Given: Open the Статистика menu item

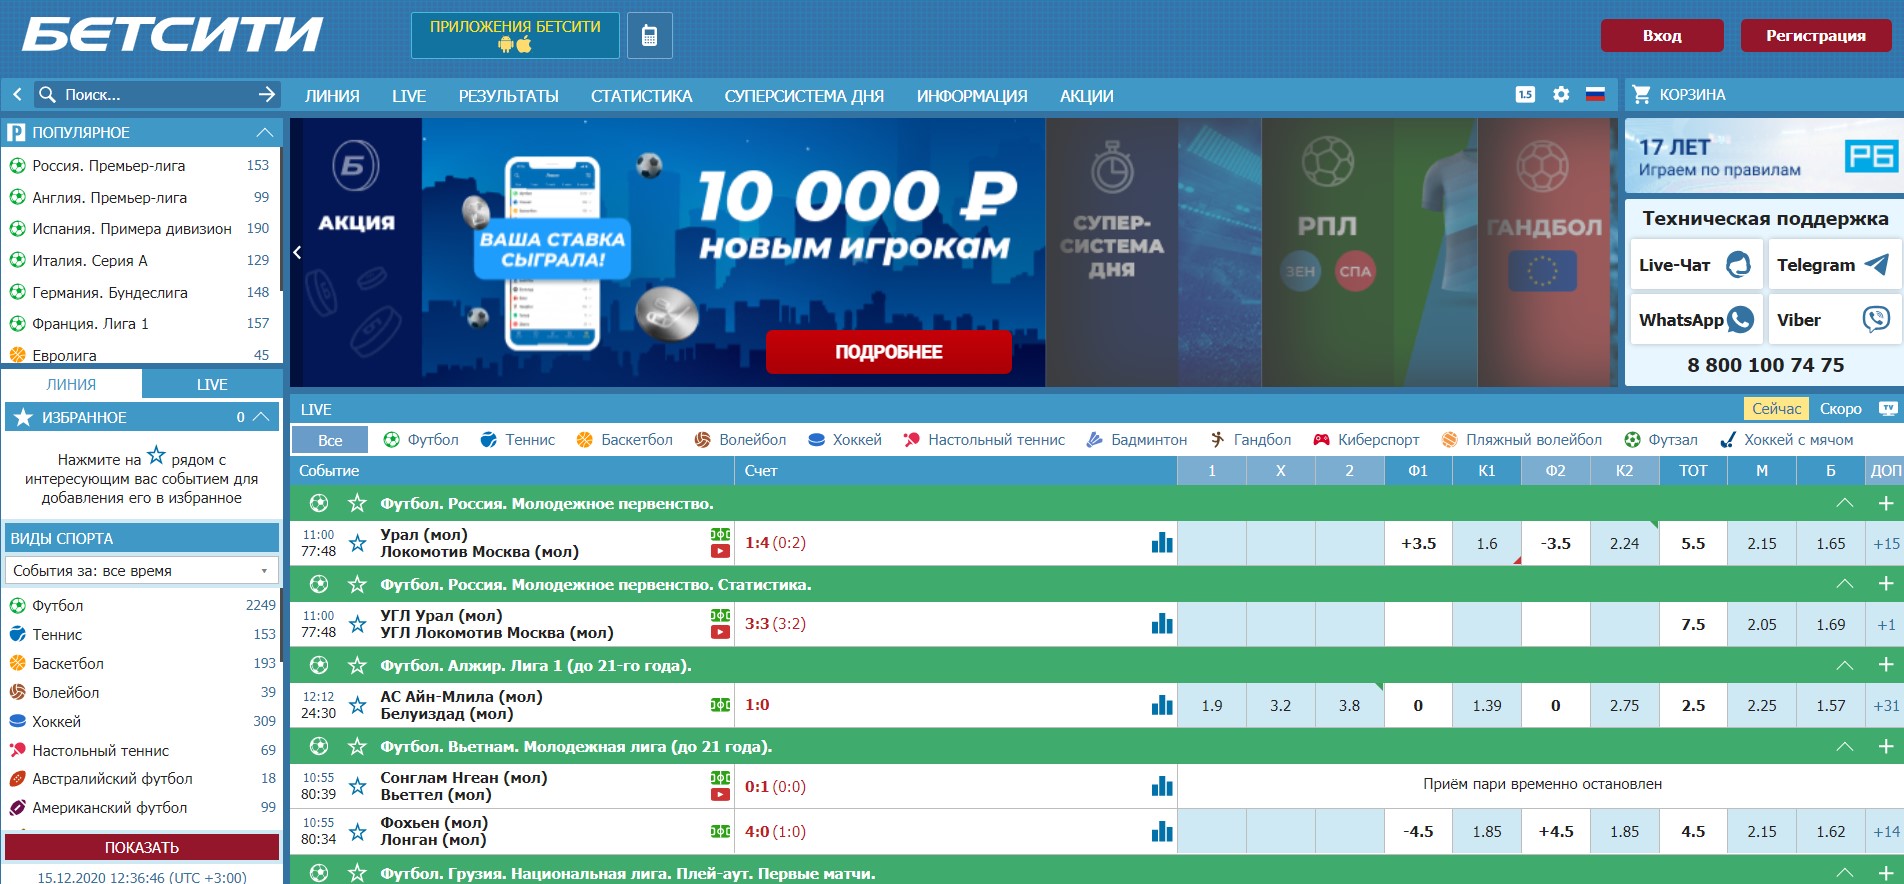Looking at the screenshot, I should tap(641, 96).
